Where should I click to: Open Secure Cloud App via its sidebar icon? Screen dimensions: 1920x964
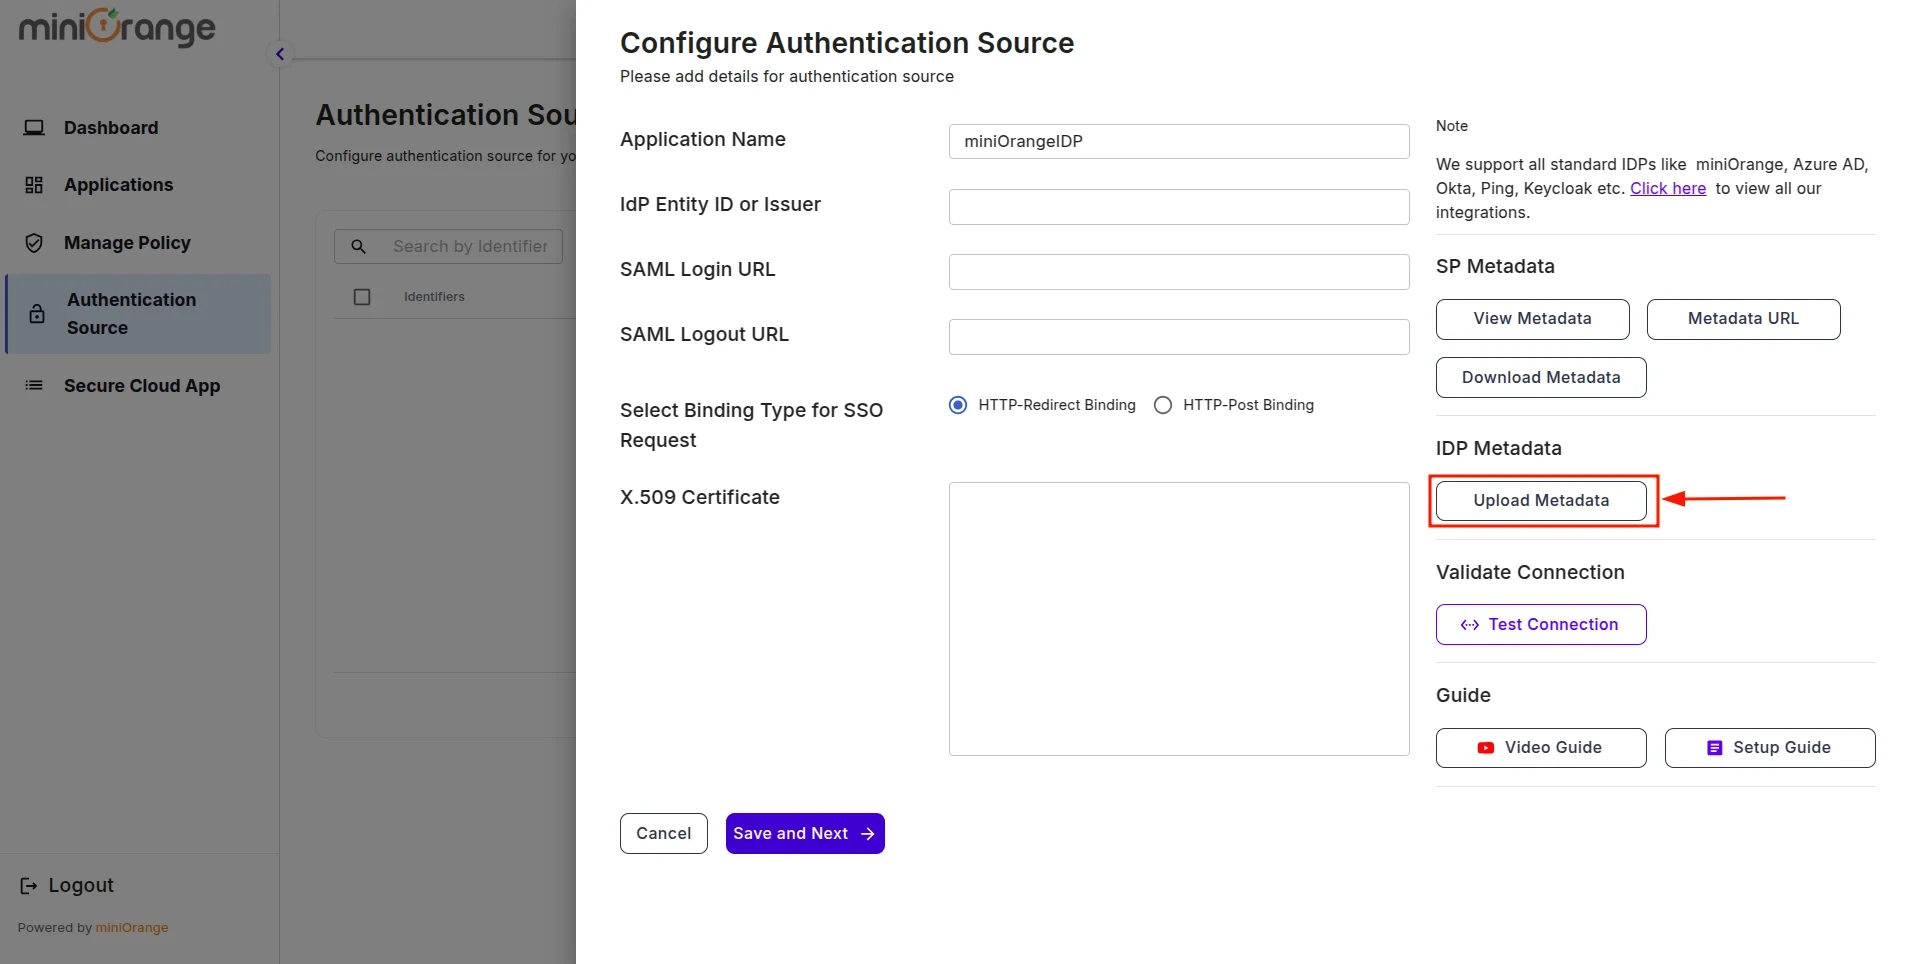pos(33,385)
